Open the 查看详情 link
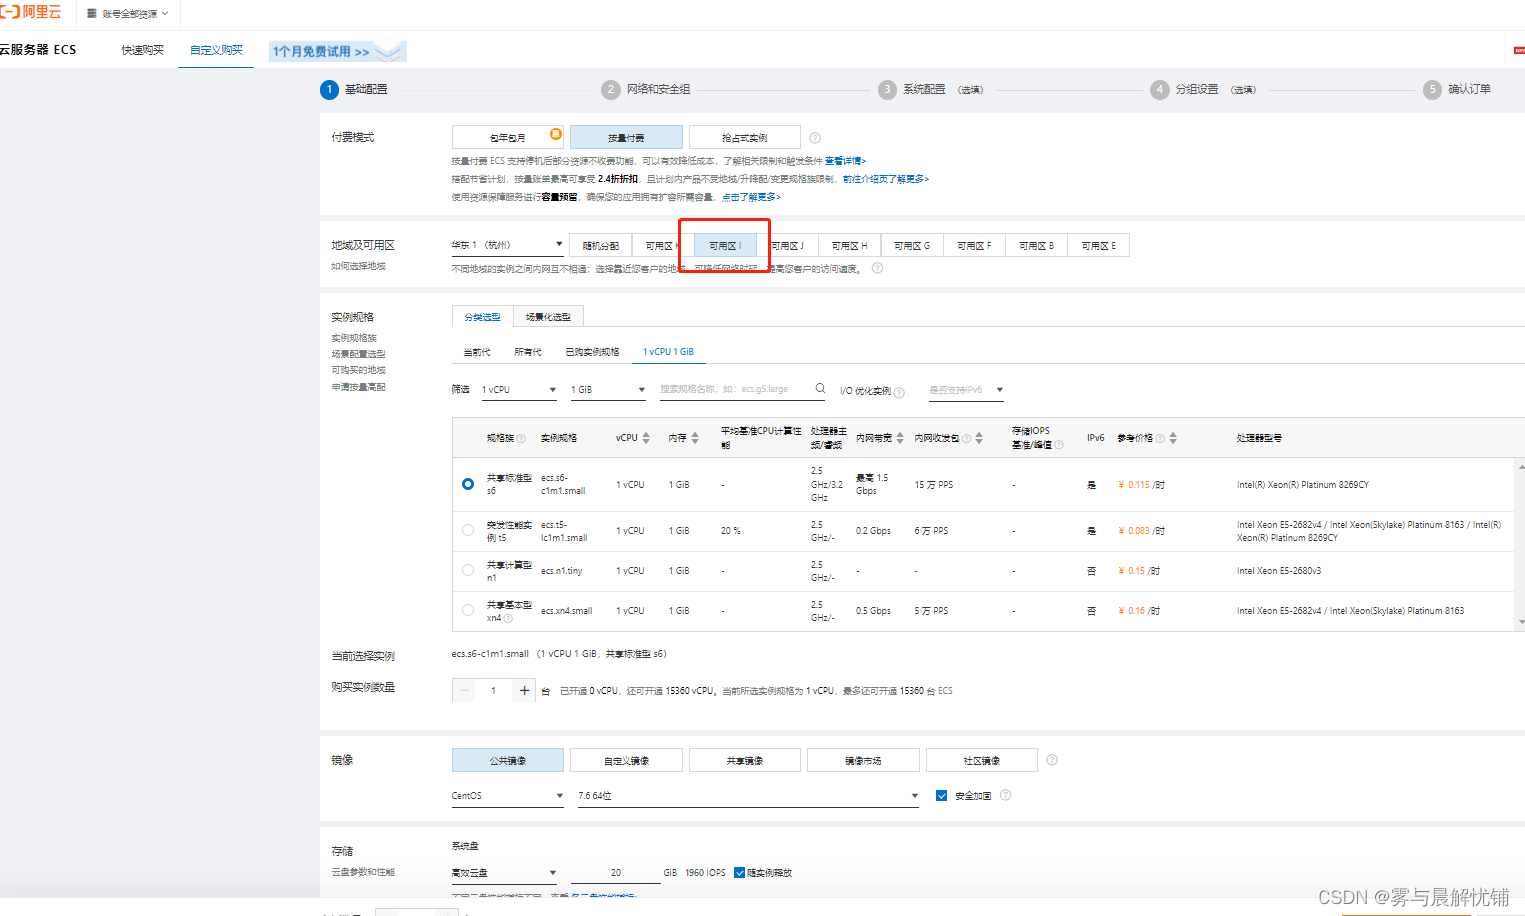Viewport: 1525px width, 916px height. click(x=845, y=161)
